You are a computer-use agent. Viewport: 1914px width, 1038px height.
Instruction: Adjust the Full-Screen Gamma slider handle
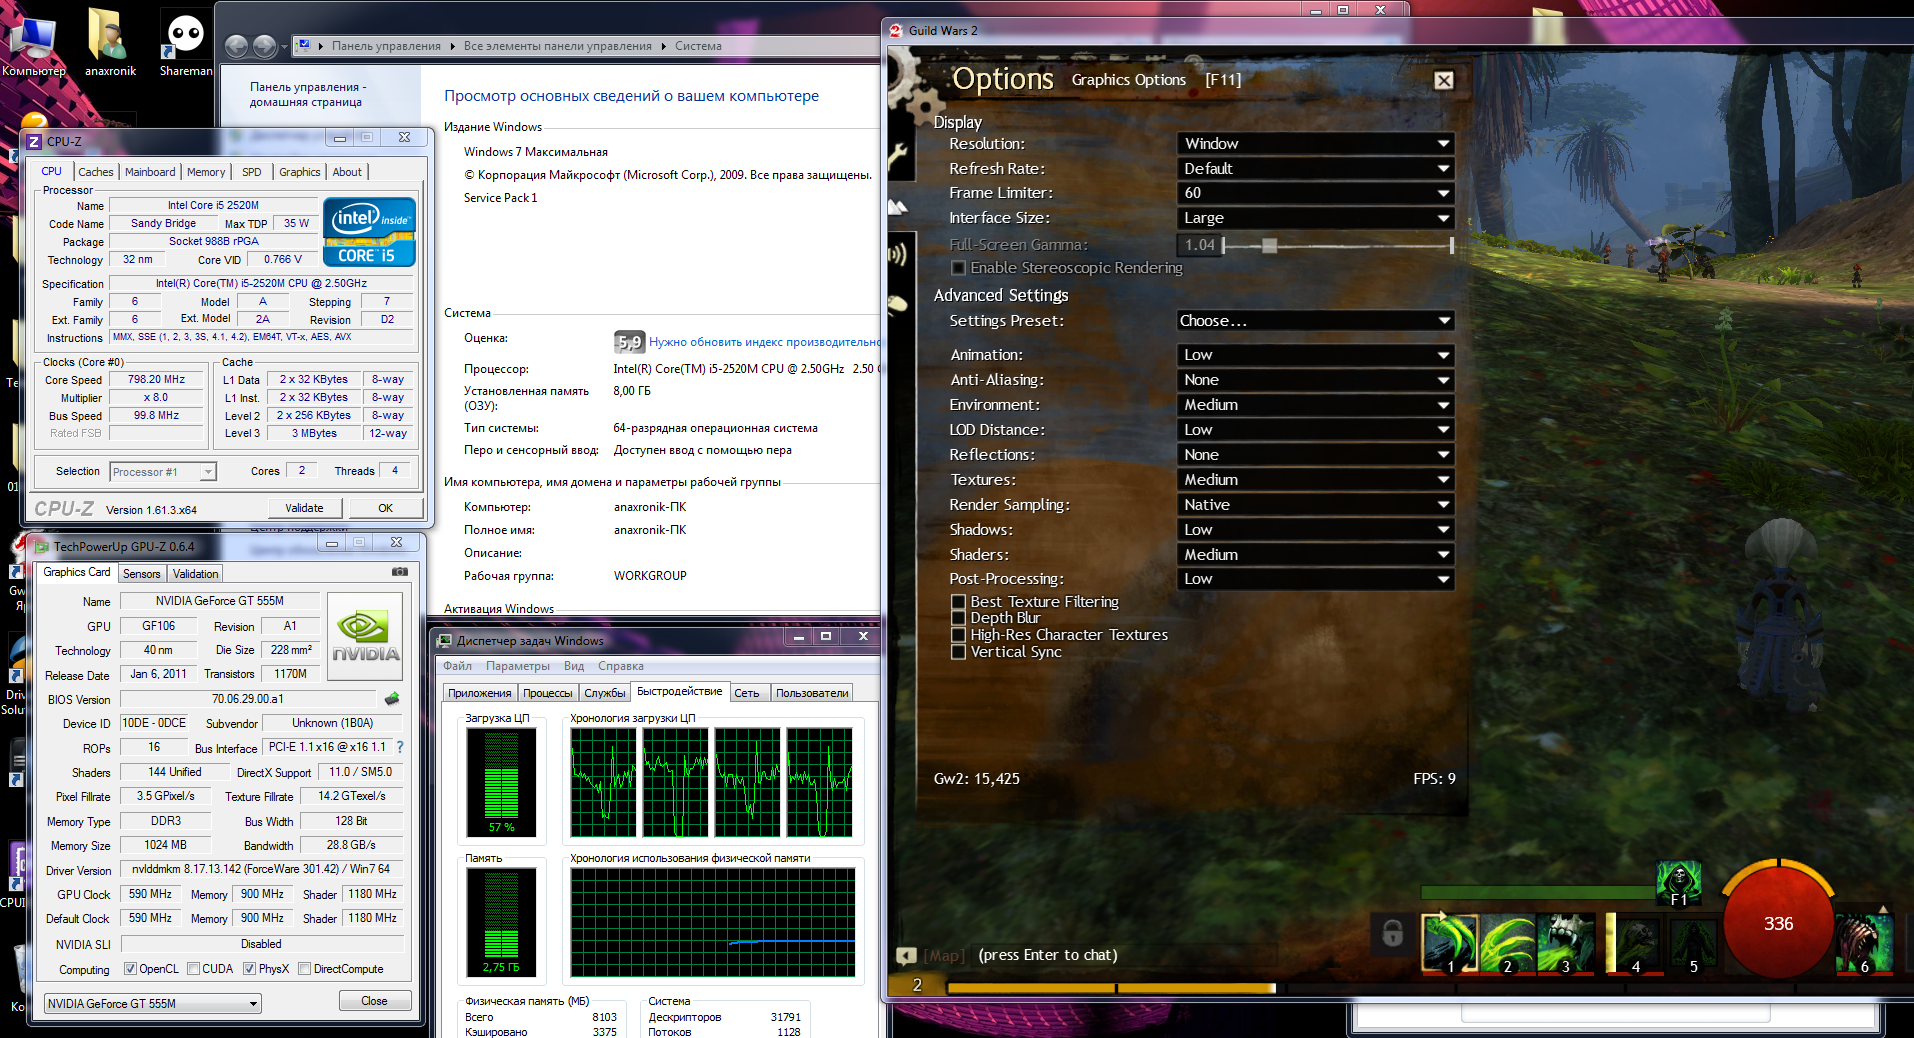[x=1269, y=245]
